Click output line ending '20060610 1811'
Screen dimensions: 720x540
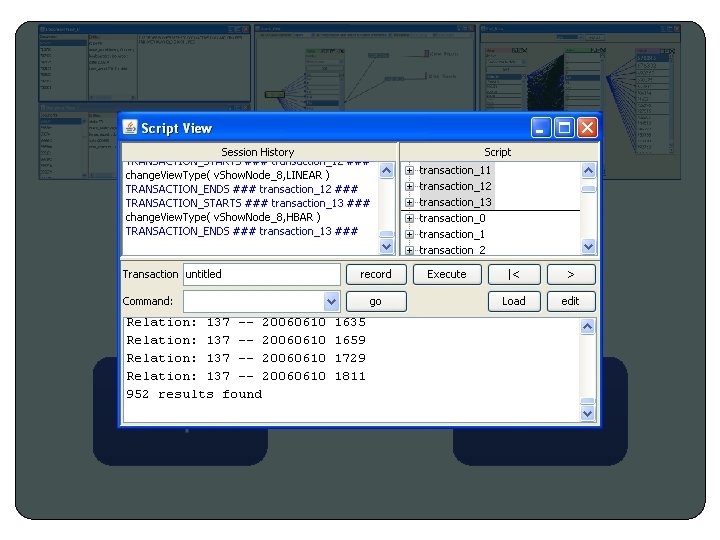(246, 377)
